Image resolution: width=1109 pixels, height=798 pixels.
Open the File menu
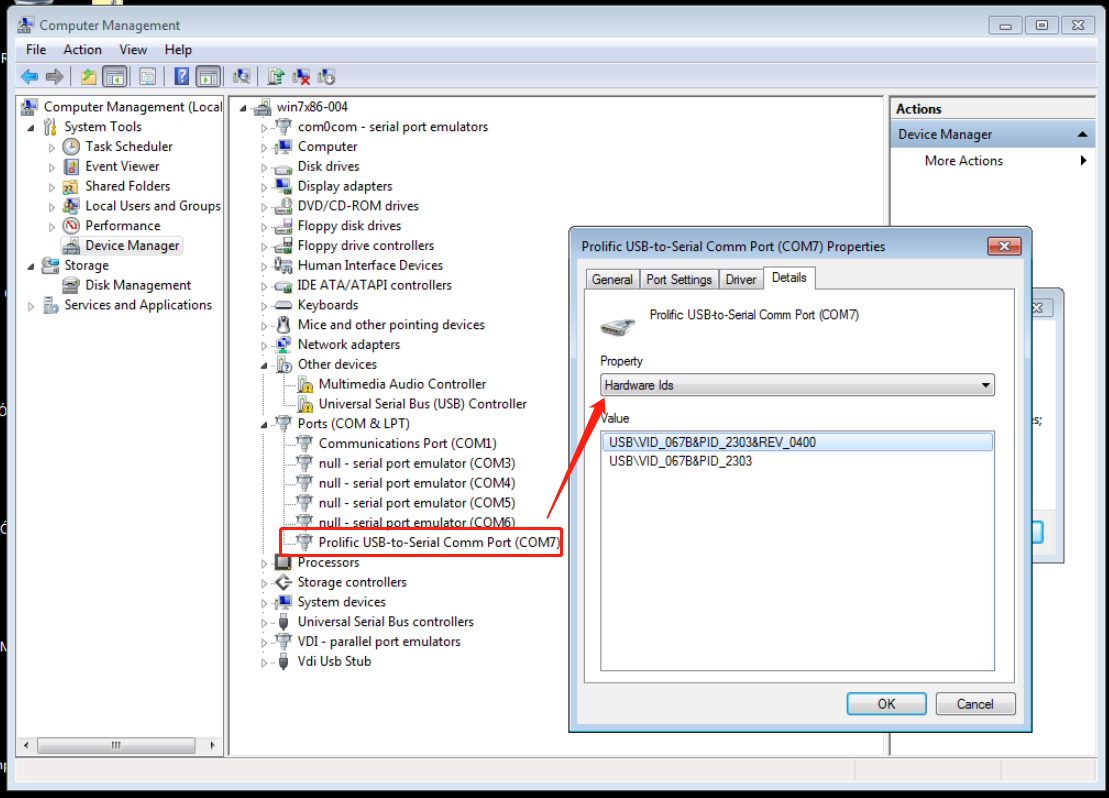[x=36, y=50]
